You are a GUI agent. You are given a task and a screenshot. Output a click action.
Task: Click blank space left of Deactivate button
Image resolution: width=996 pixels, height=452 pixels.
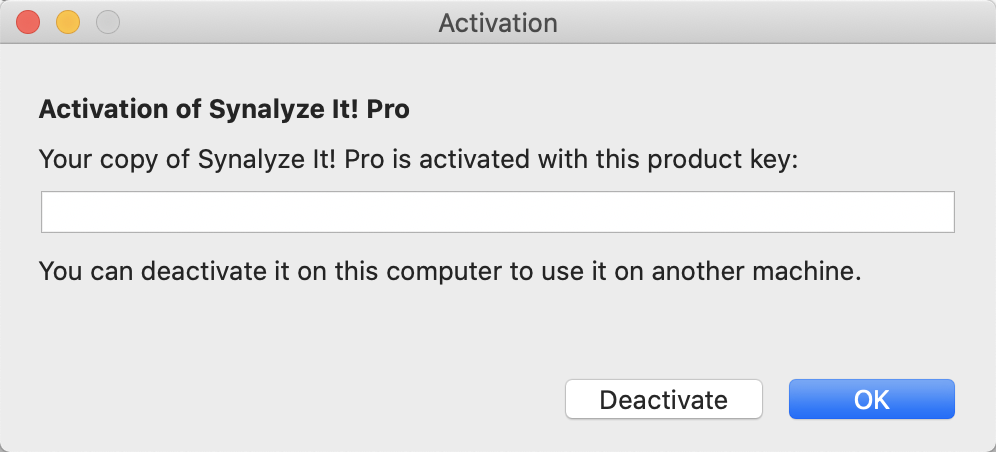[300, 400]
